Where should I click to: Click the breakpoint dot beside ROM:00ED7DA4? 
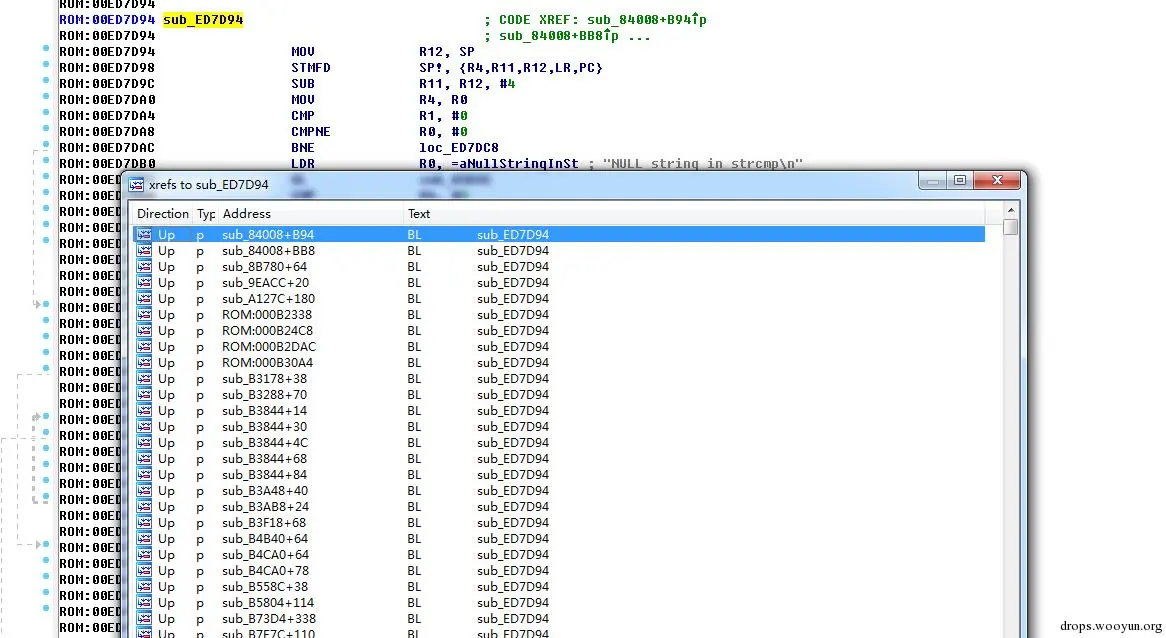pos(46,112)
